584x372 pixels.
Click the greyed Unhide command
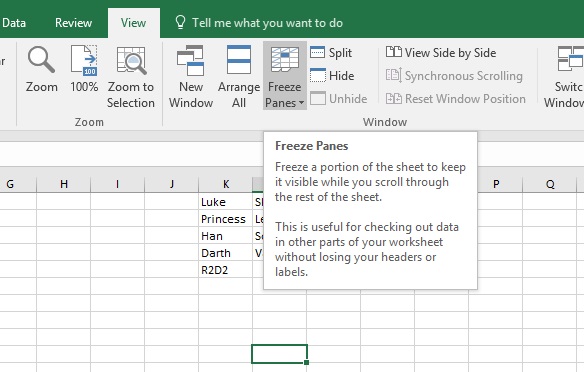[x=339, y=99]
